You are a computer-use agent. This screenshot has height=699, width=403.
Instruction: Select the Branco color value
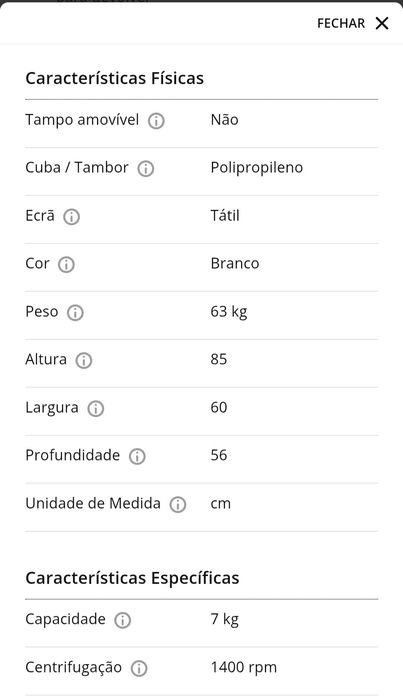235,263
